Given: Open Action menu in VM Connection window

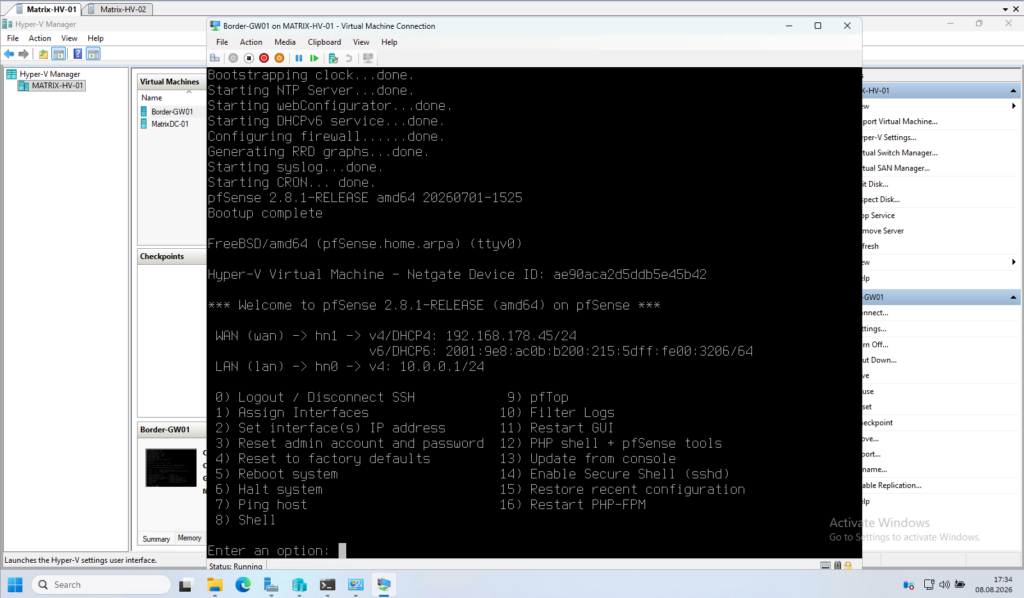Looking at the screenshot, I should [x=251, y=42].
